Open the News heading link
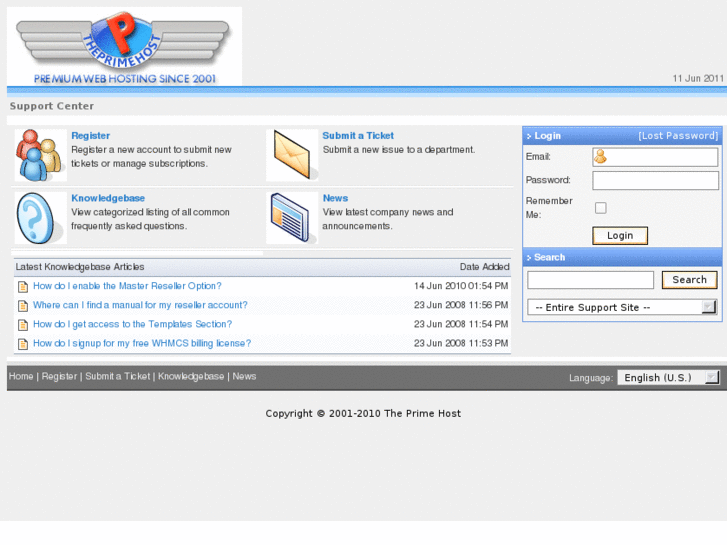Screen dimensions: 727x545 coord(335,198)
